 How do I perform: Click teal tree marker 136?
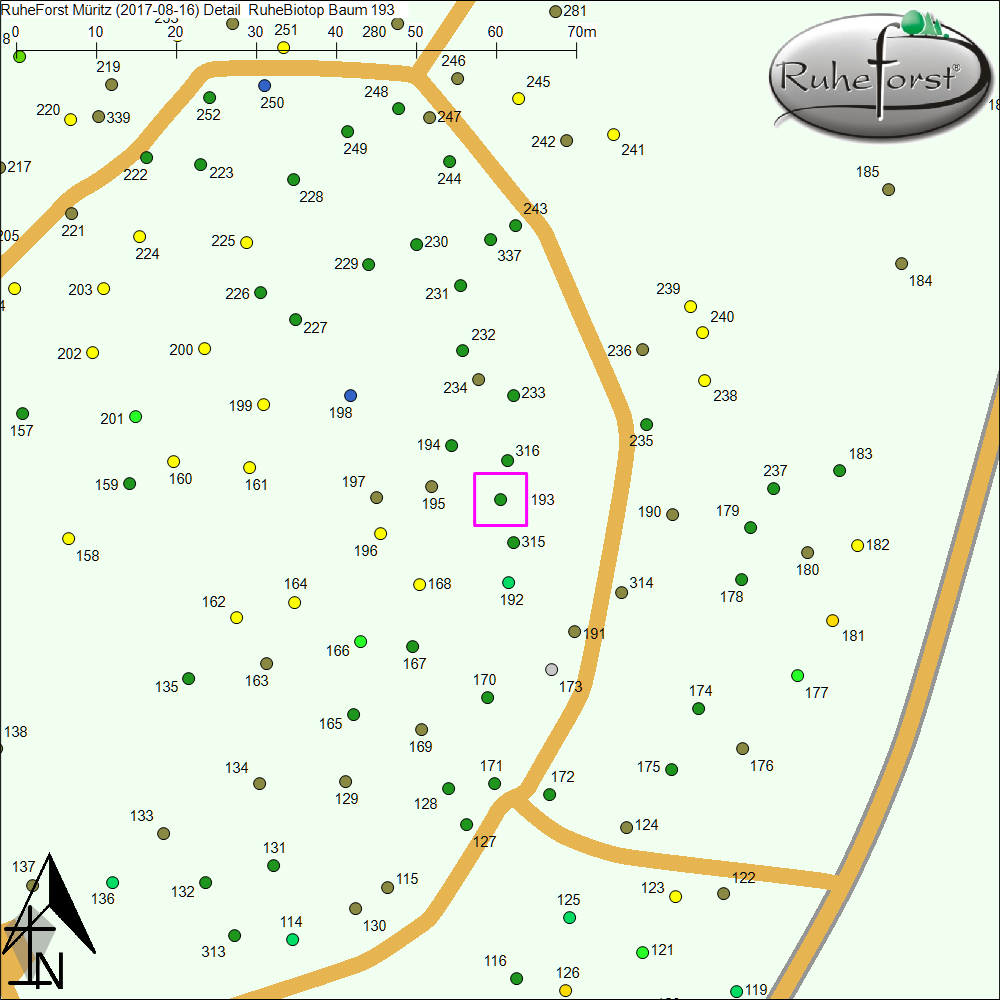point(113,883)
